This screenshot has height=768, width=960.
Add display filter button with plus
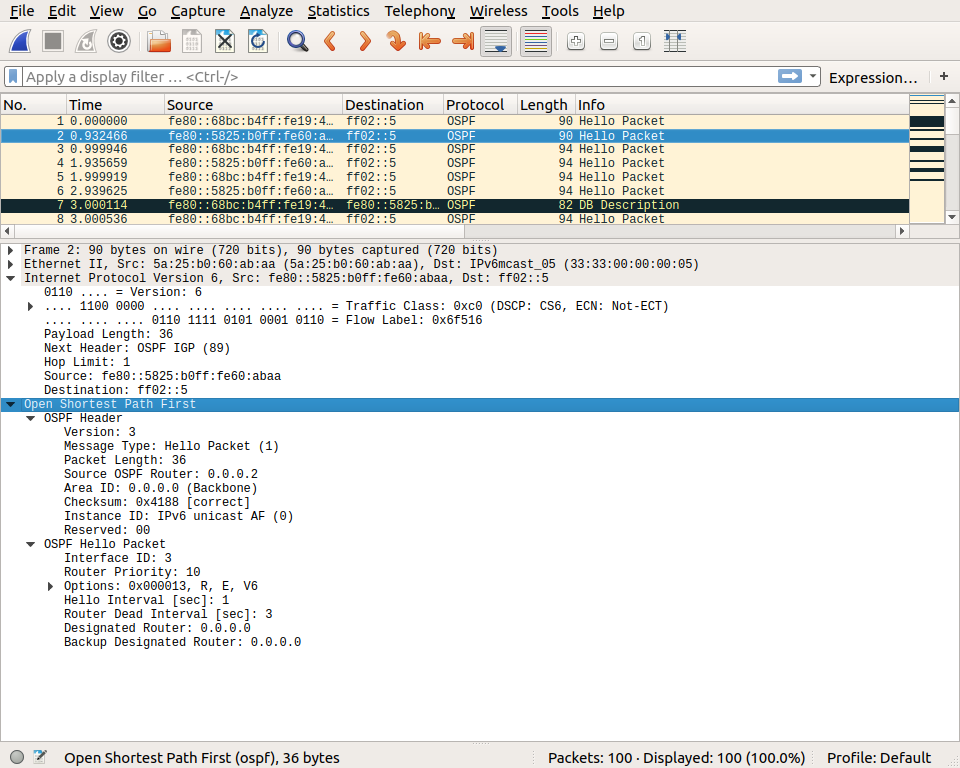(944, 76)
